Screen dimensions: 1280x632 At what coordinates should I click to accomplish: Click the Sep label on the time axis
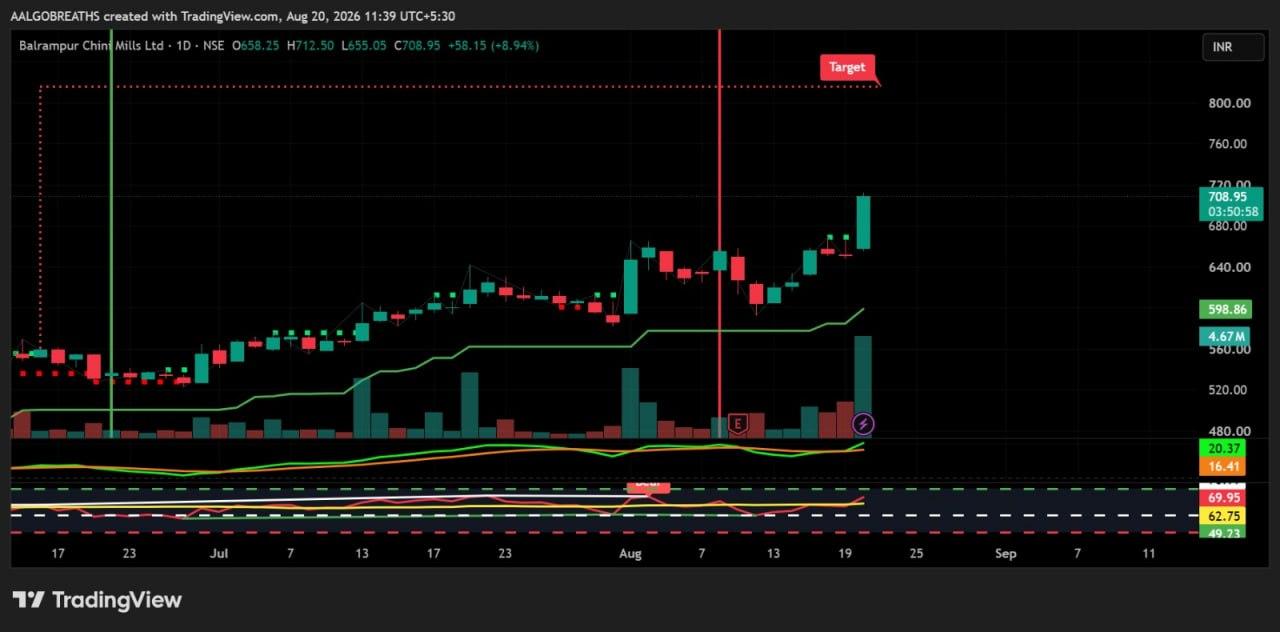pos(1006,553)
